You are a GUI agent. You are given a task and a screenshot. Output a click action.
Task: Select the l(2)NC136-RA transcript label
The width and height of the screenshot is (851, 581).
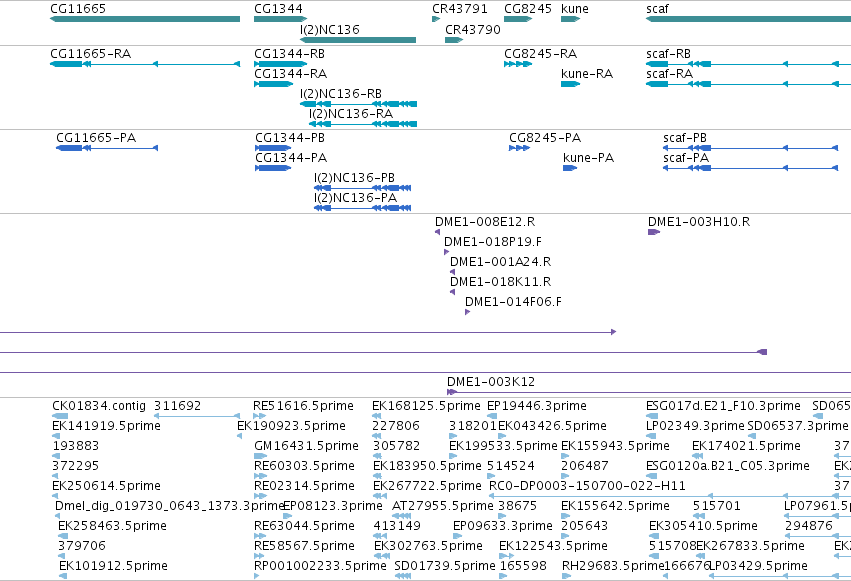(351, 114)
